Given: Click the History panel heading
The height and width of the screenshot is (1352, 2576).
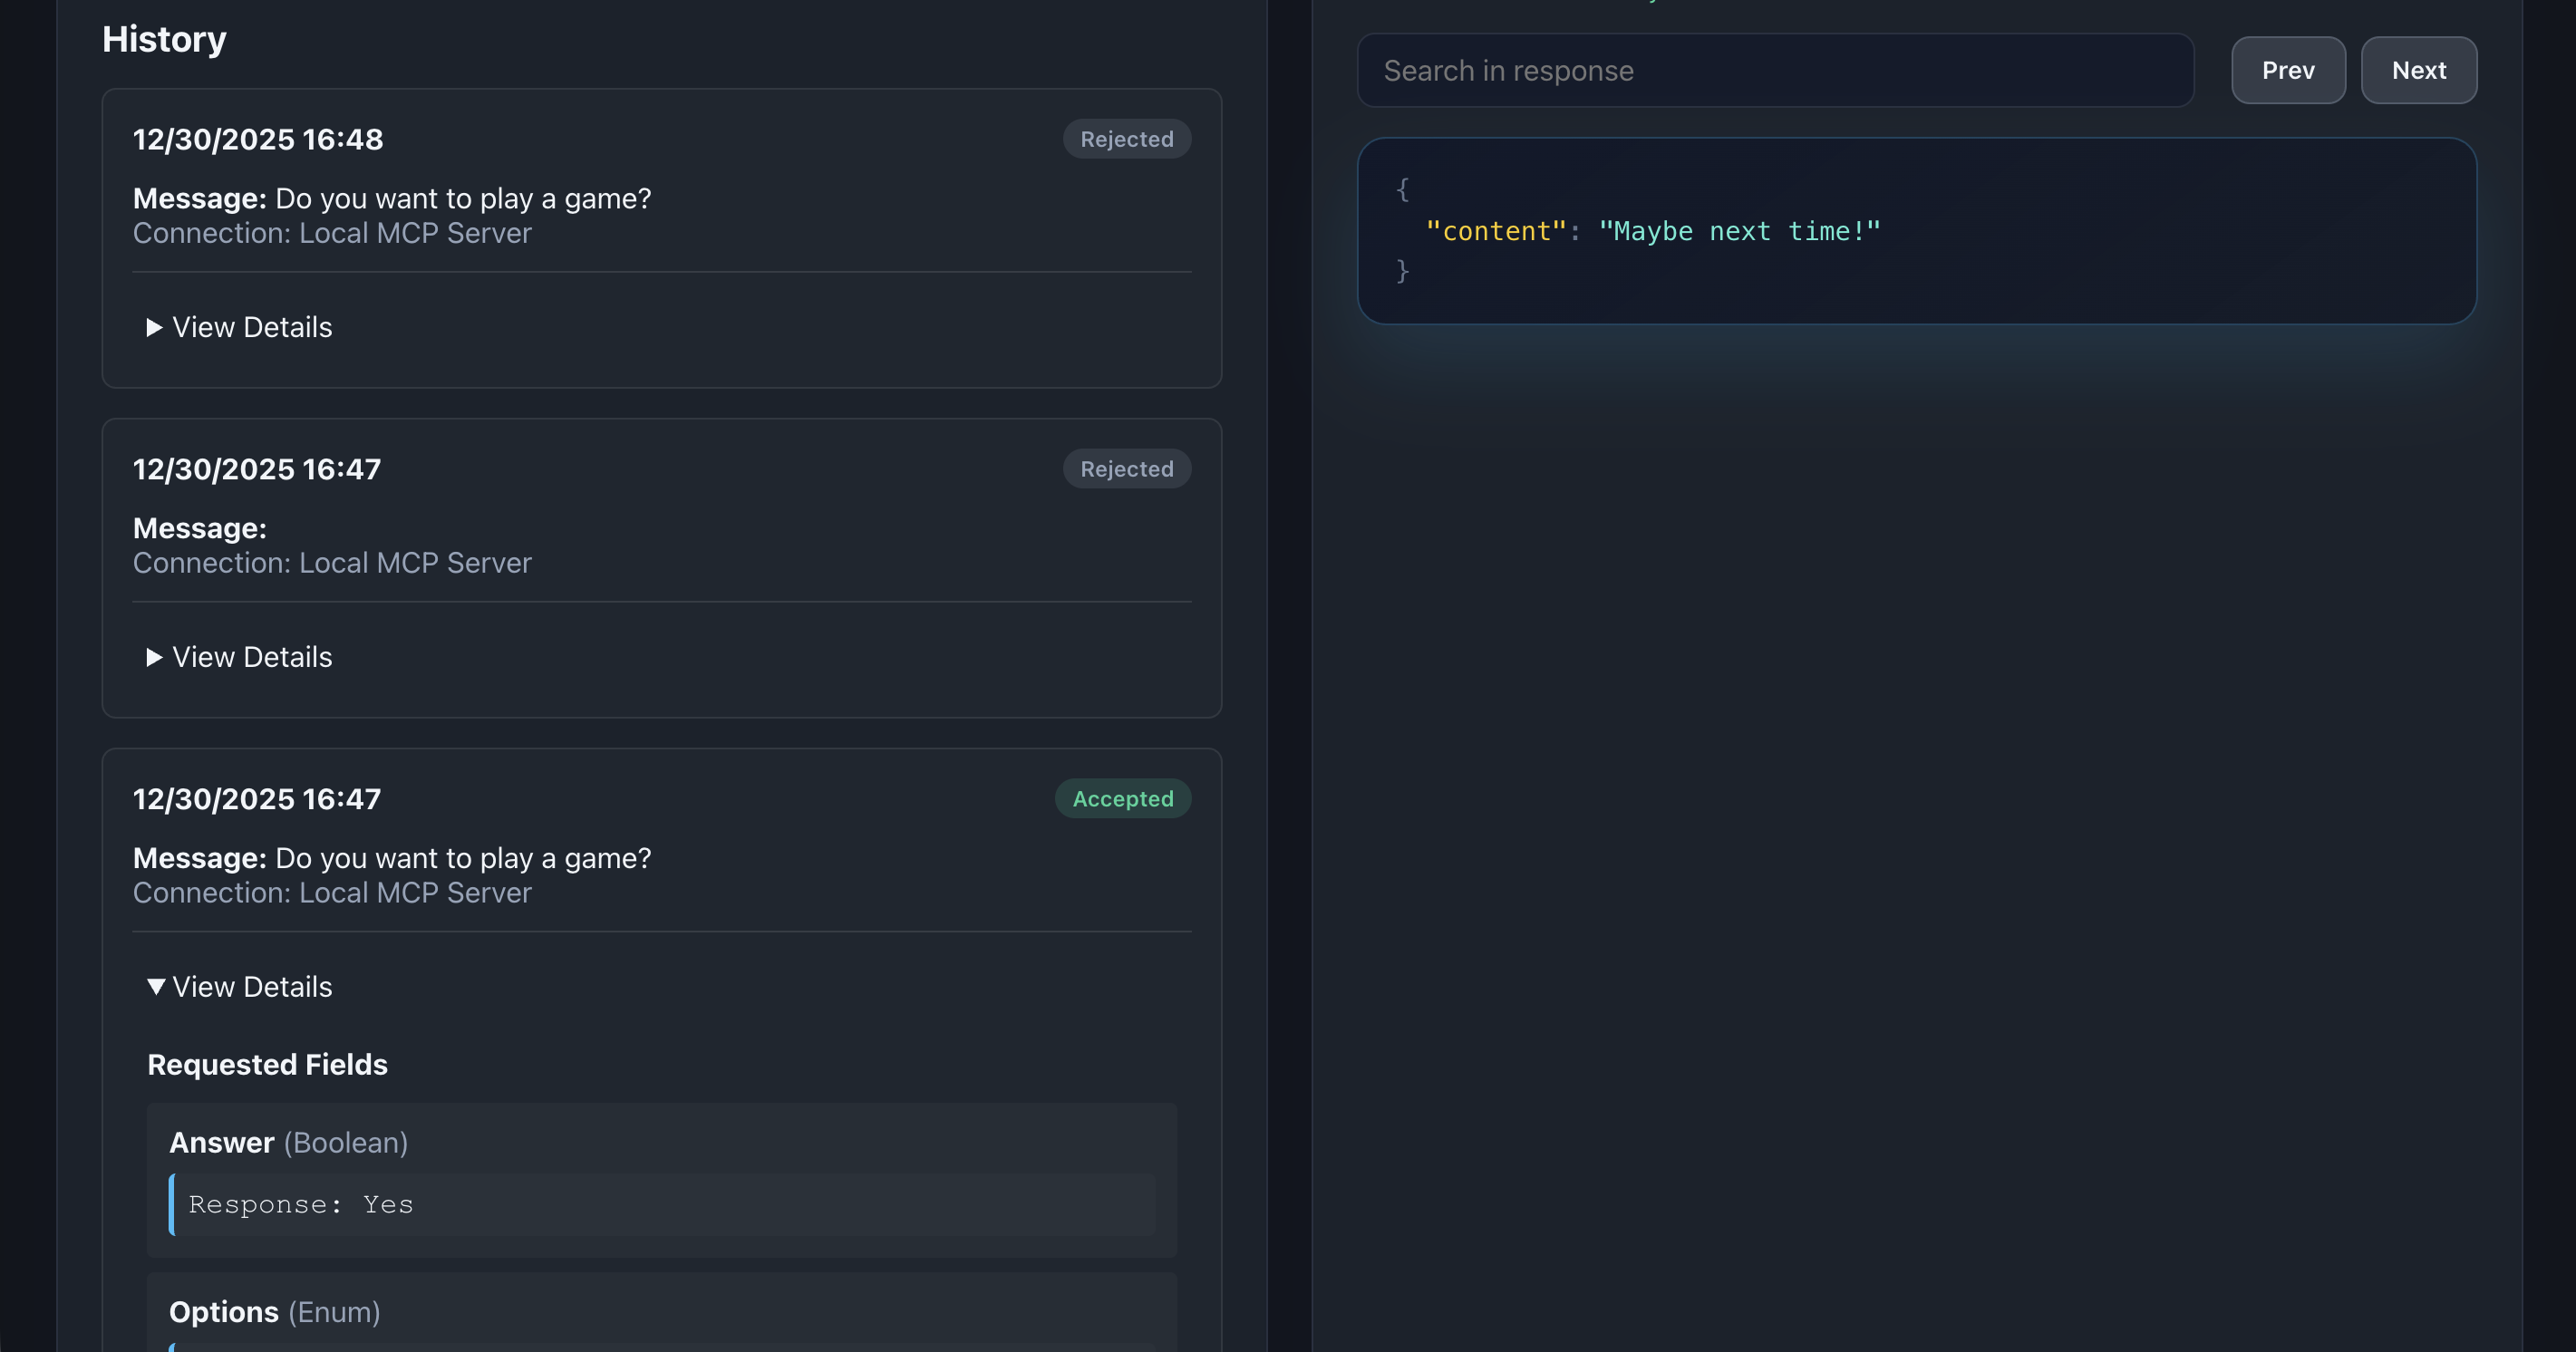Looking at the screenshot, I should coord(164,39).
